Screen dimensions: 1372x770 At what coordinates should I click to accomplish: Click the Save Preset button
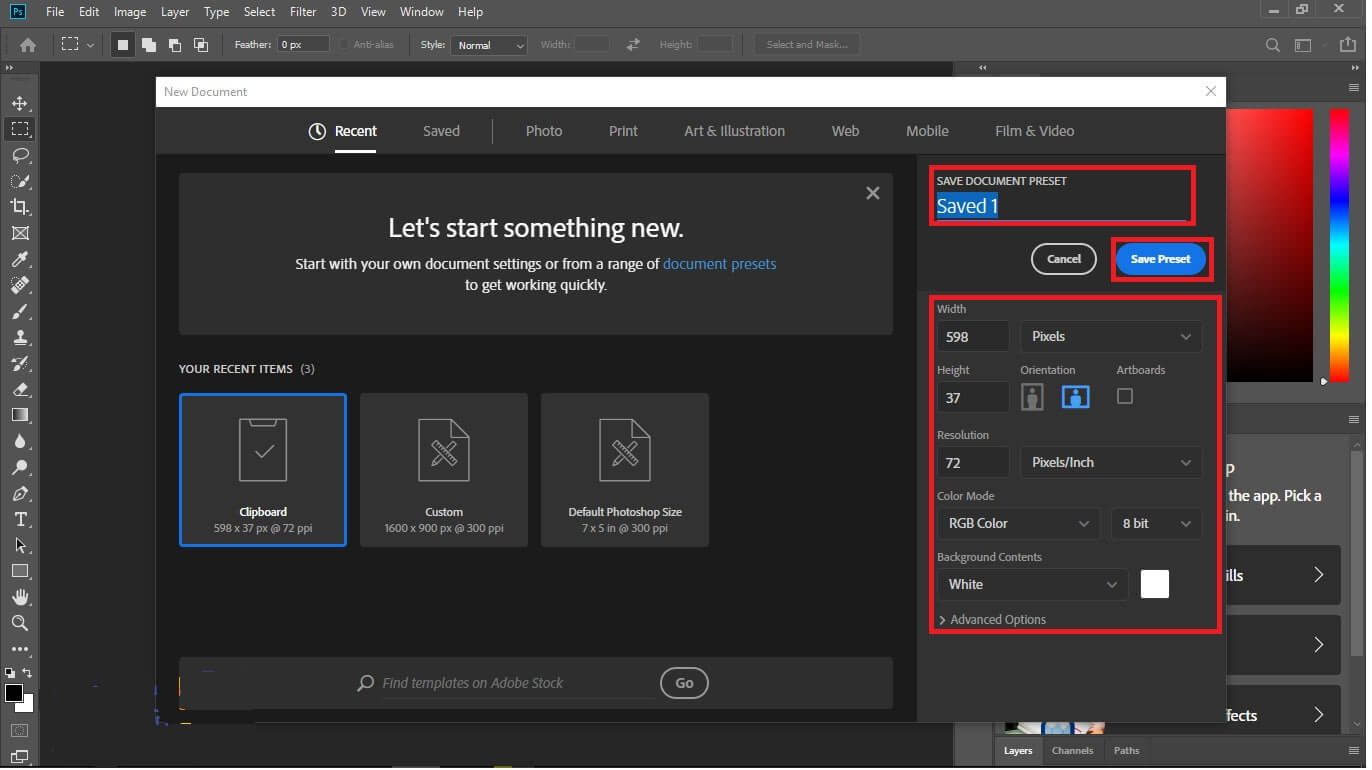(x=1160, y=259)
